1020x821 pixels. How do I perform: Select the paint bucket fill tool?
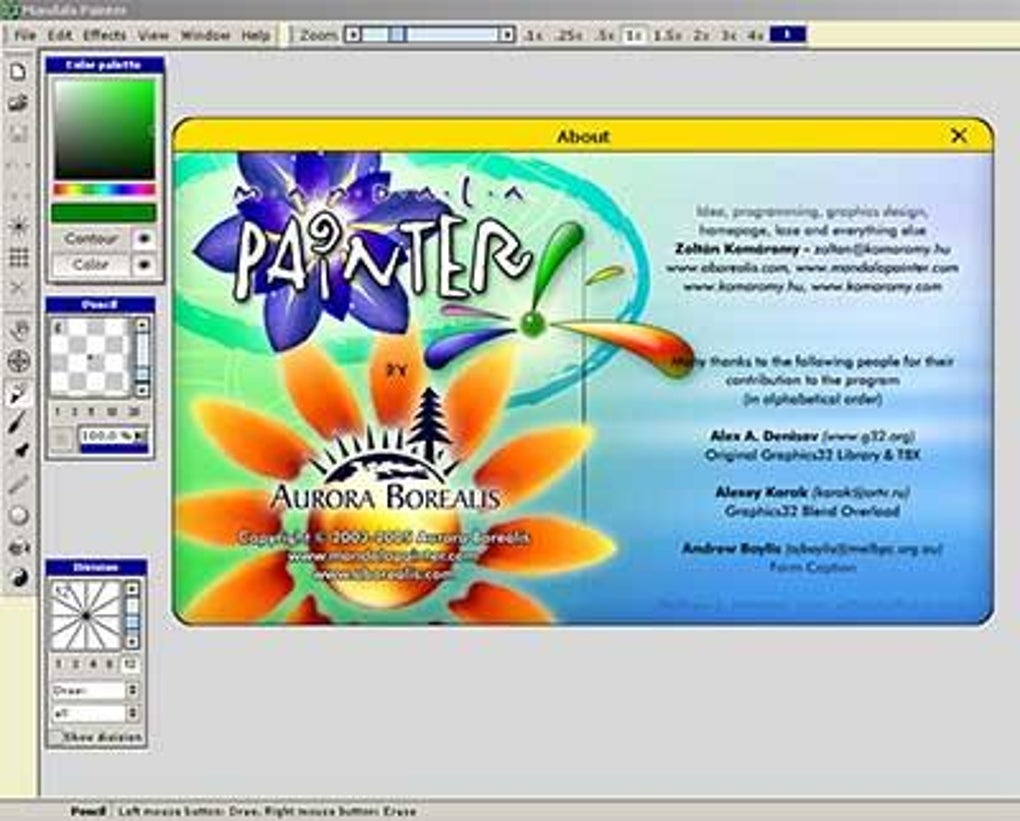point(18,548)
